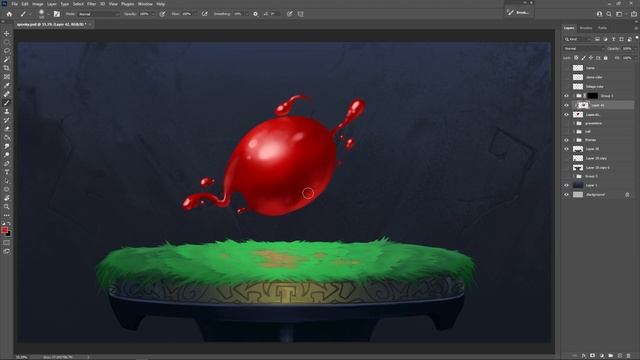The width and height of the screenshot is (640, 360).
Task: Open the Window menu
Action: click(145, 4)
